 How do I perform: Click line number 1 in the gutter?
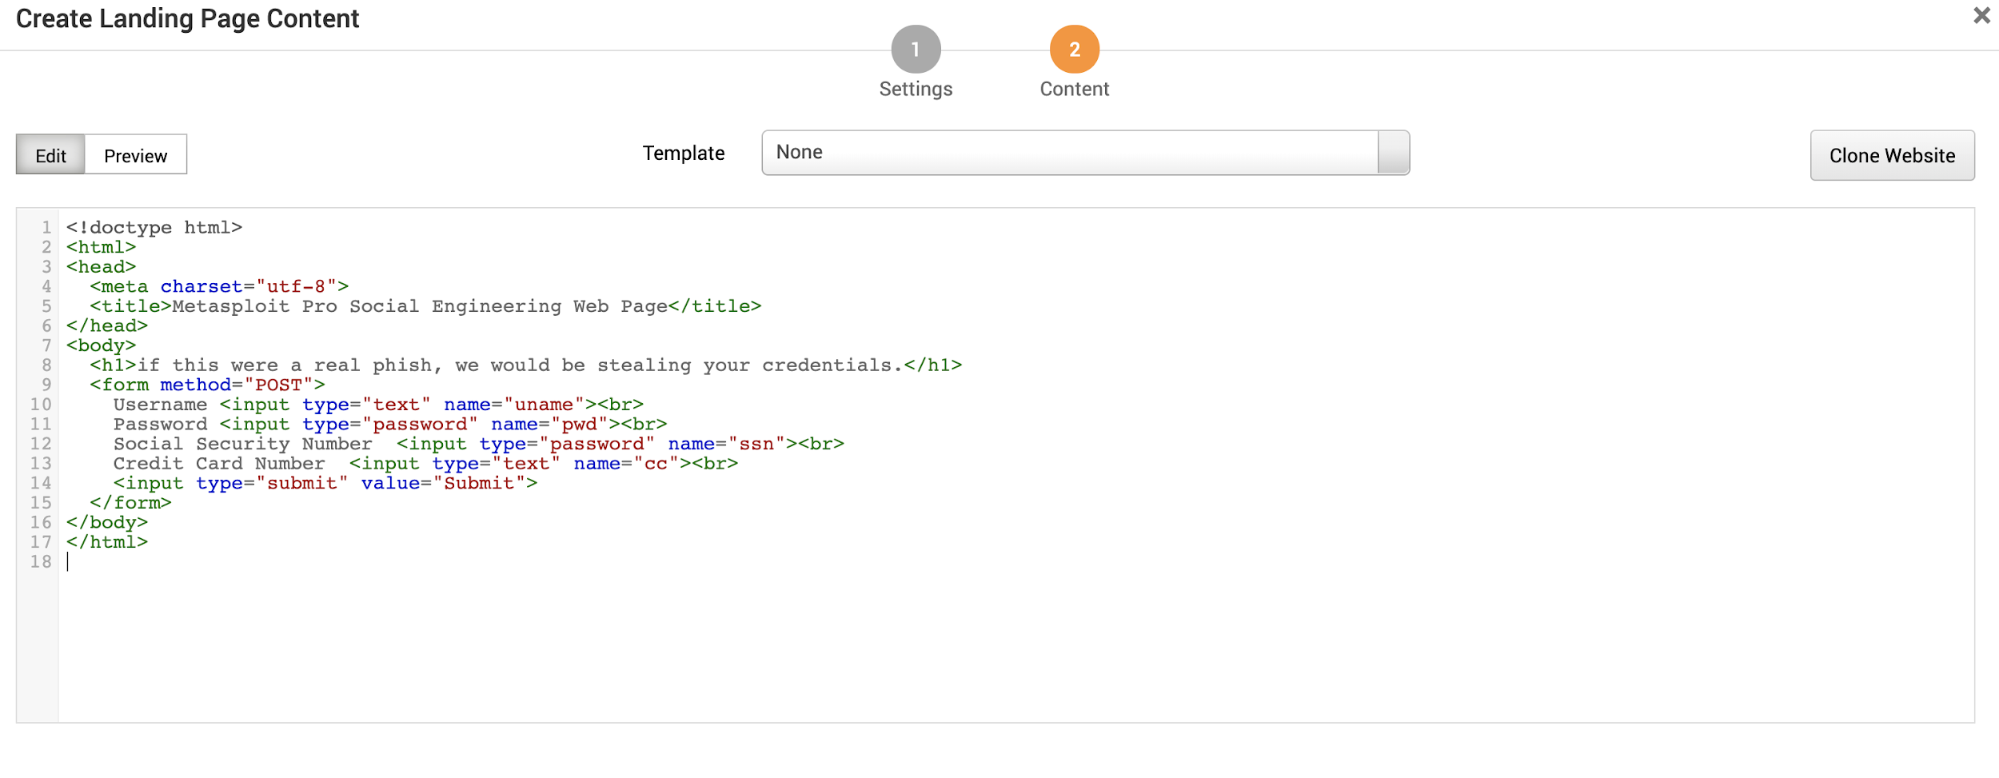[45, 228]
